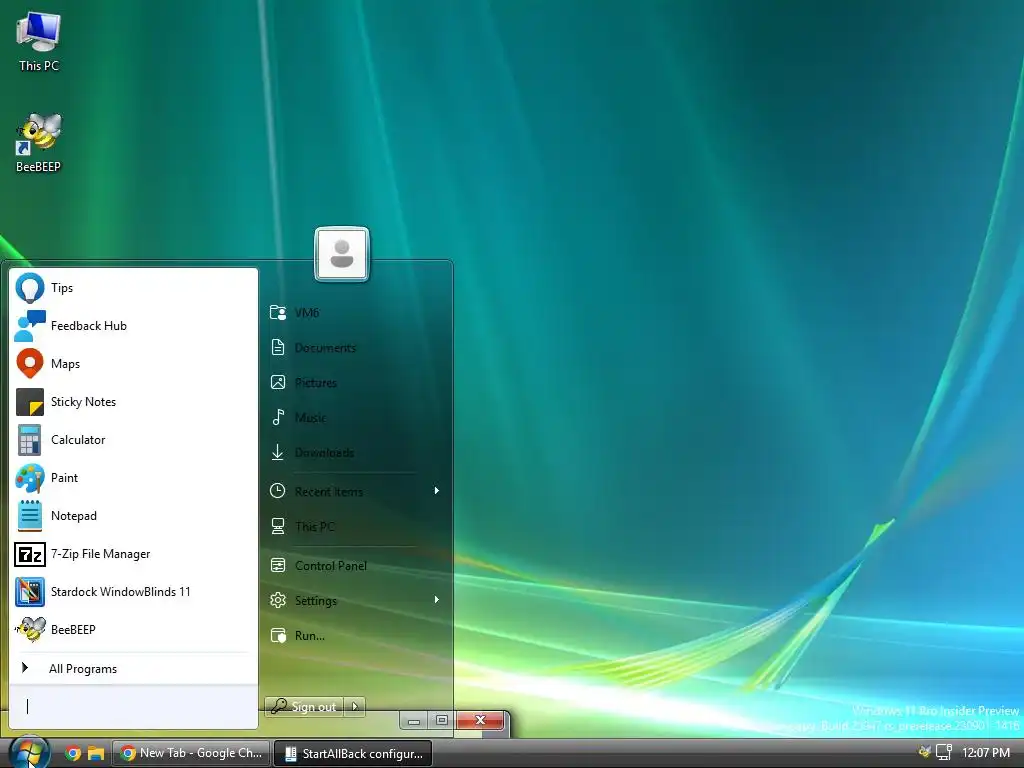Image resolution: width=1024 pixels, height=768 pixels.
Task: Click the settings gear icon
Action: [x=278, y=600]
